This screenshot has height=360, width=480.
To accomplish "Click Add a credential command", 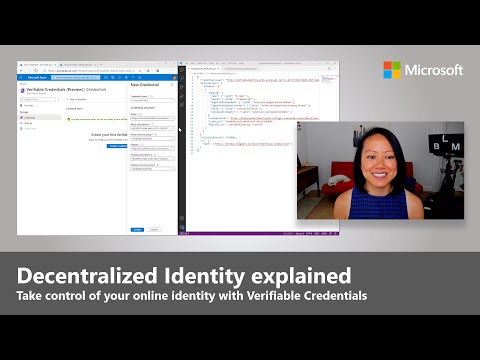I will pos(76,99).
